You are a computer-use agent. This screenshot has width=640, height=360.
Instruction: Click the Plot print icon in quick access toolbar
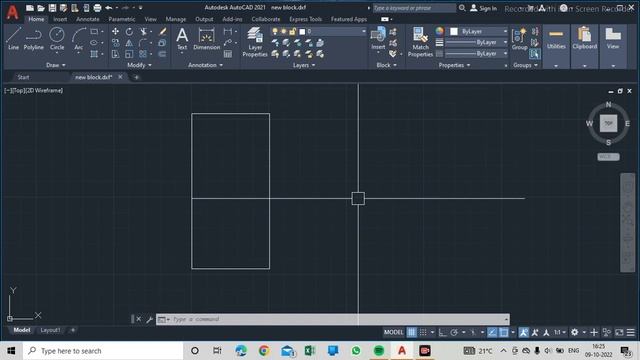pyautogui.click(x=97, y=8)
